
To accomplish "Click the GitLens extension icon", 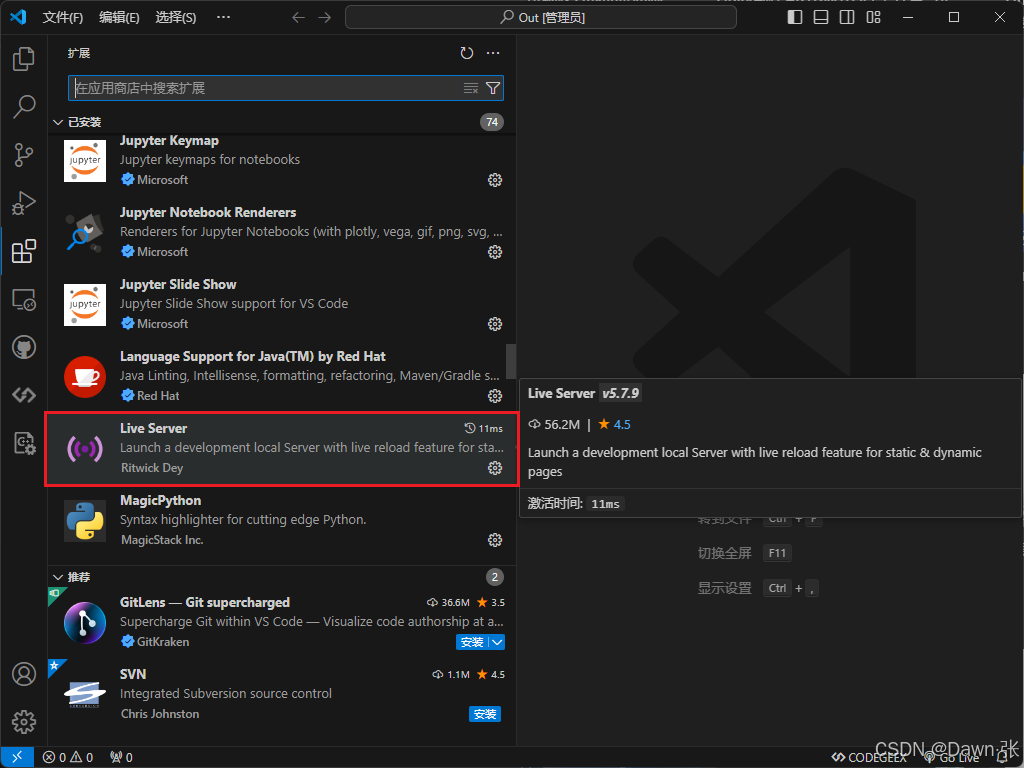I will click(x=85, y=623).
